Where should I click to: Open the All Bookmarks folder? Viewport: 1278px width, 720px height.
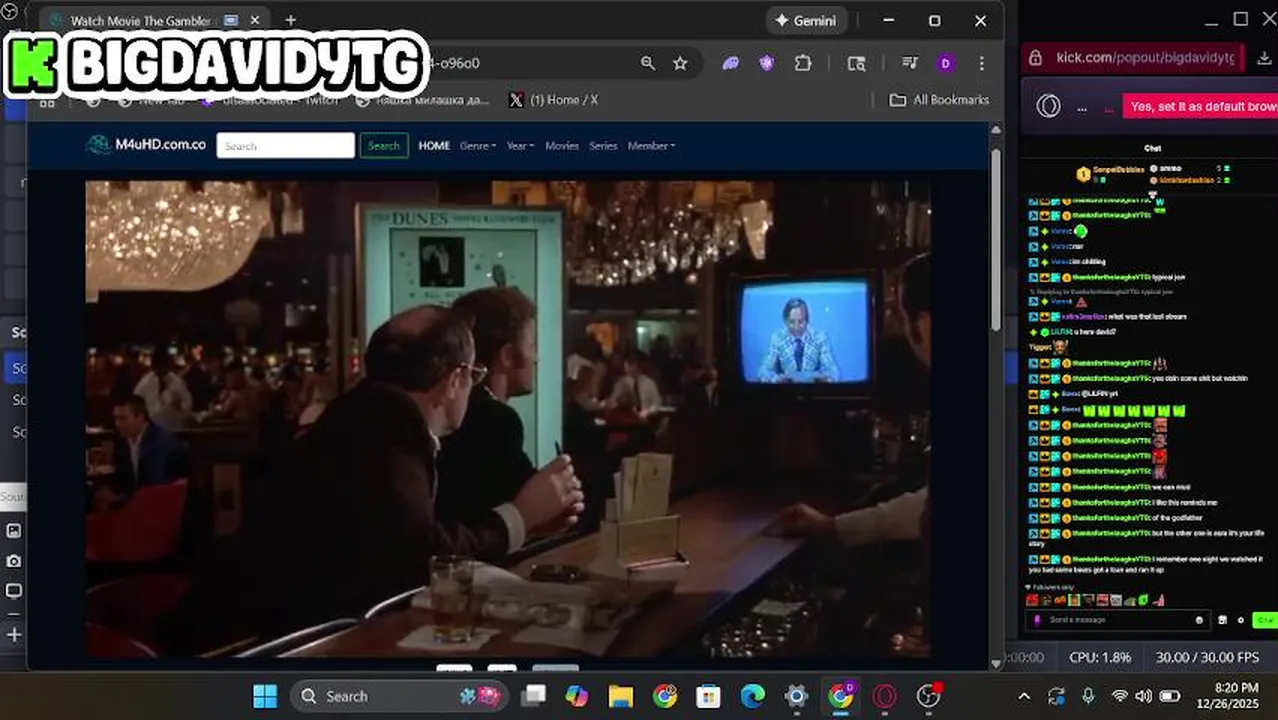click(939, 100)
